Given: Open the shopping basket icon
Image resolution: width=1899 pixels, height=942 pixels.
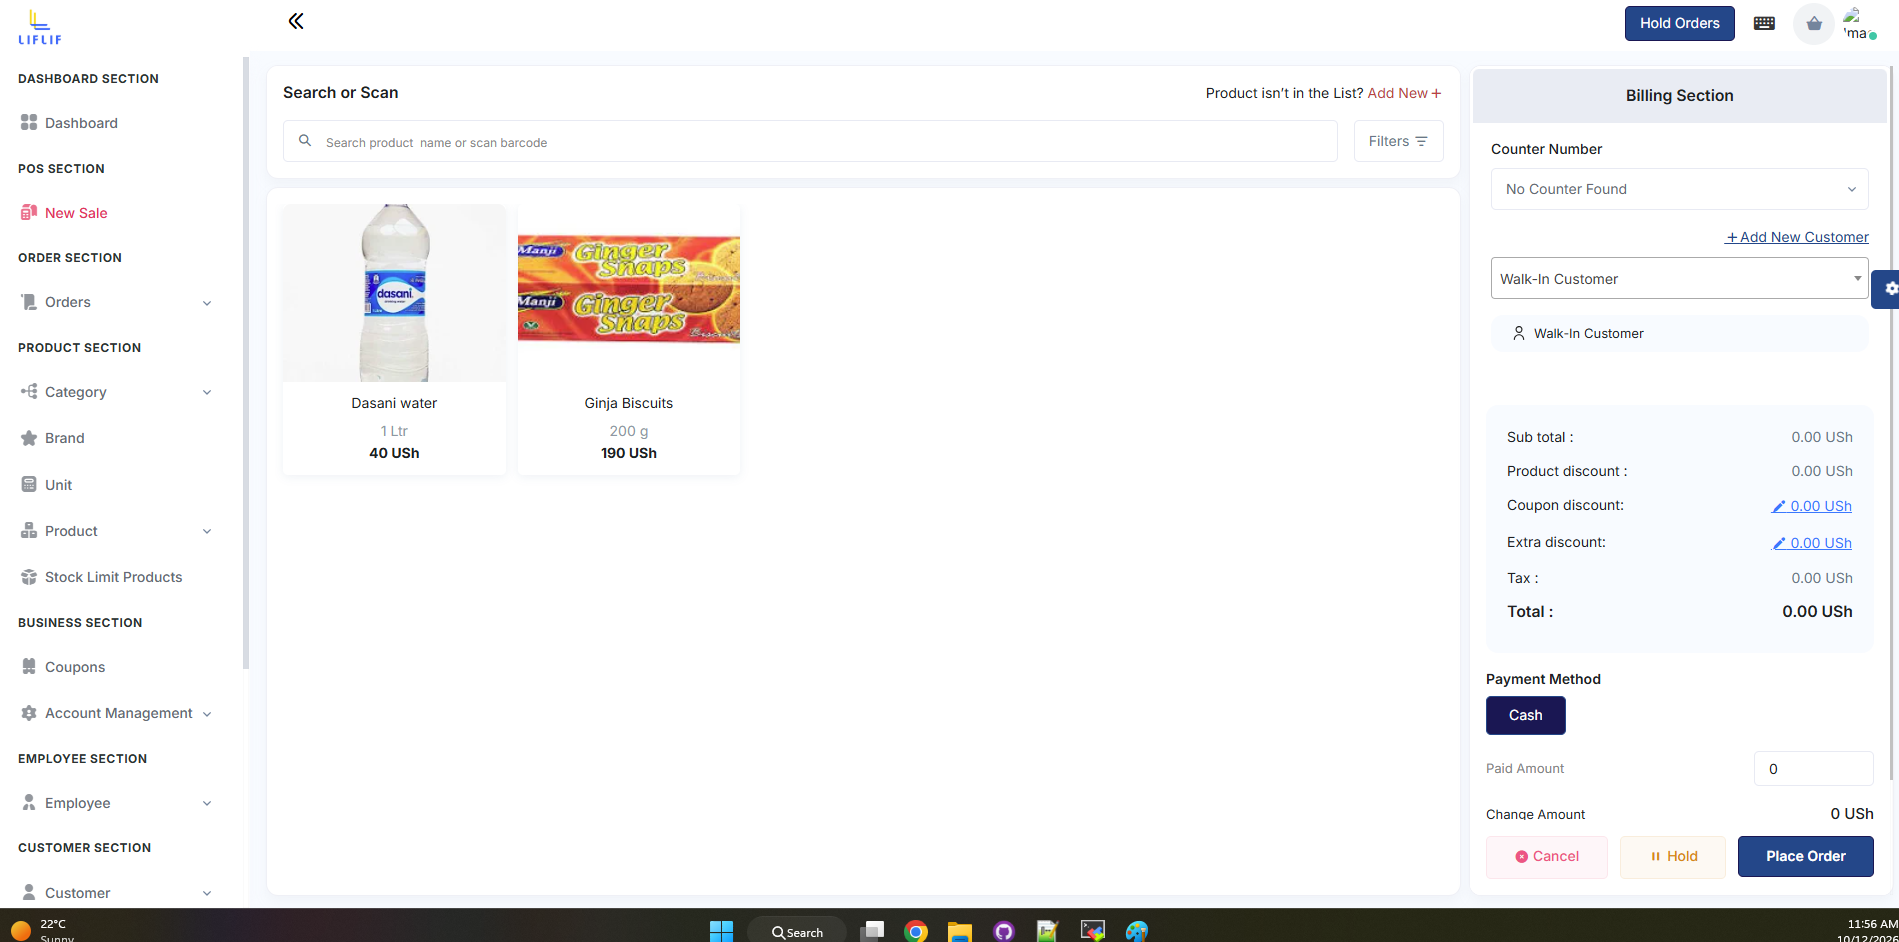Looking at the screenshot, I should coord(1814,23).
